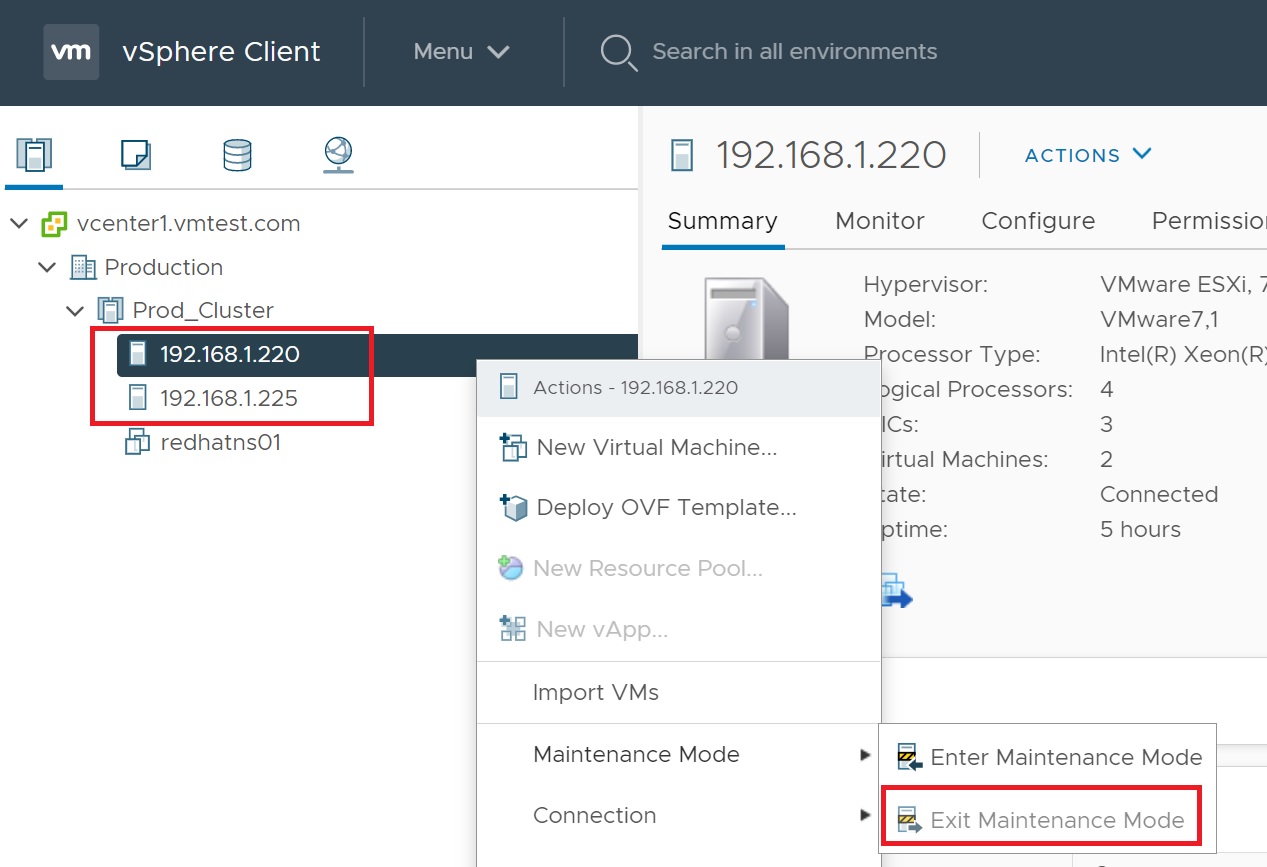Switch to VMs and Templates view icon

(x=135, y=155)
